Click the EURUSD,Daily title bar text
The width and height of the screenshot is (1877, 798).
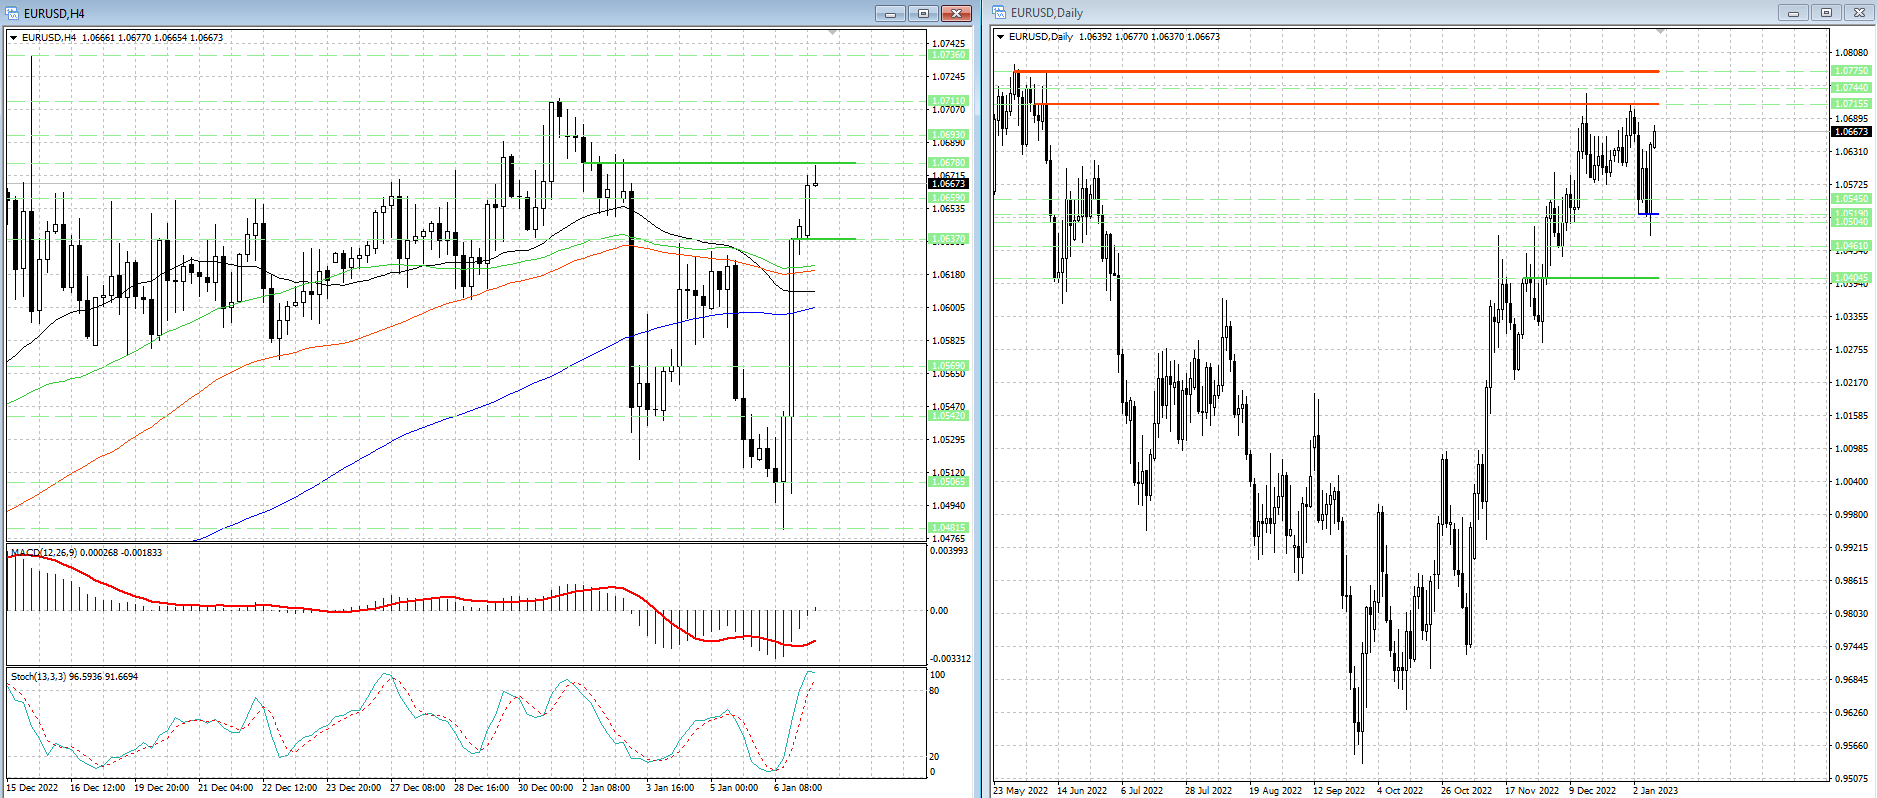pyautogui.click(x=1047, y=13)
